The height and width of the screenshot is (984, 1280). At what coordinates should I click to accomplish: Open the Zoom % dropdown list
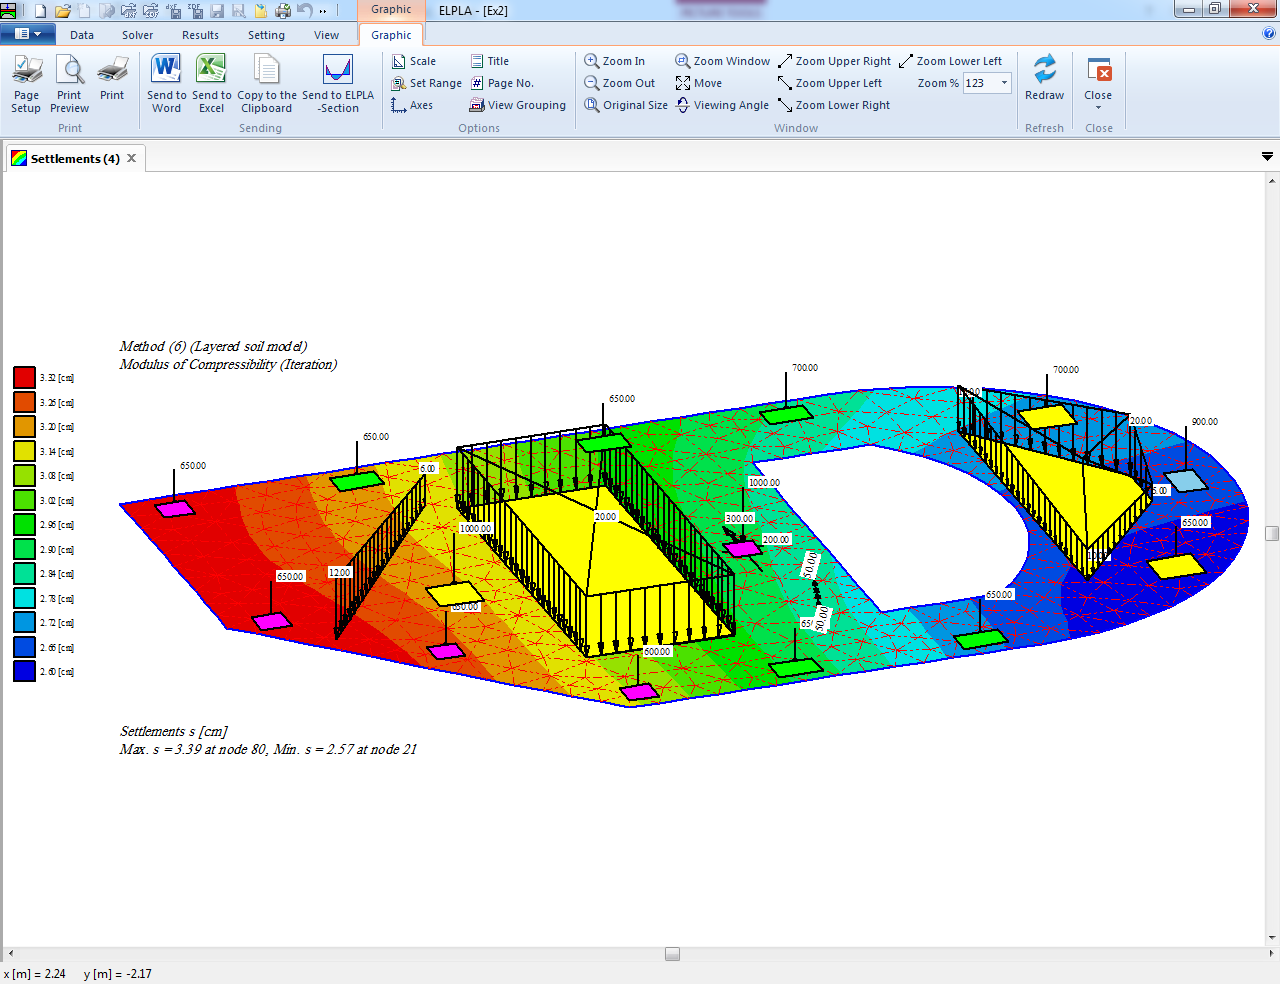1004,83
